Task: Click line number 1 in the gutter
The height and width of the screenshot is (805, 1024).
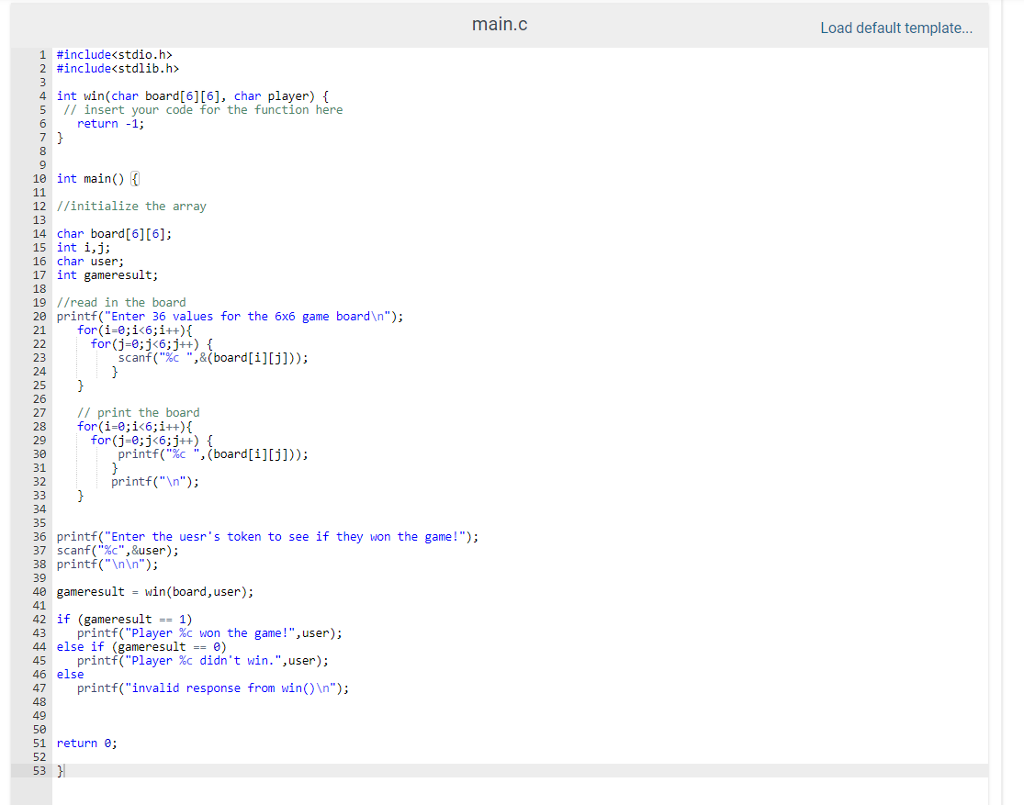Action: point(42,54)
